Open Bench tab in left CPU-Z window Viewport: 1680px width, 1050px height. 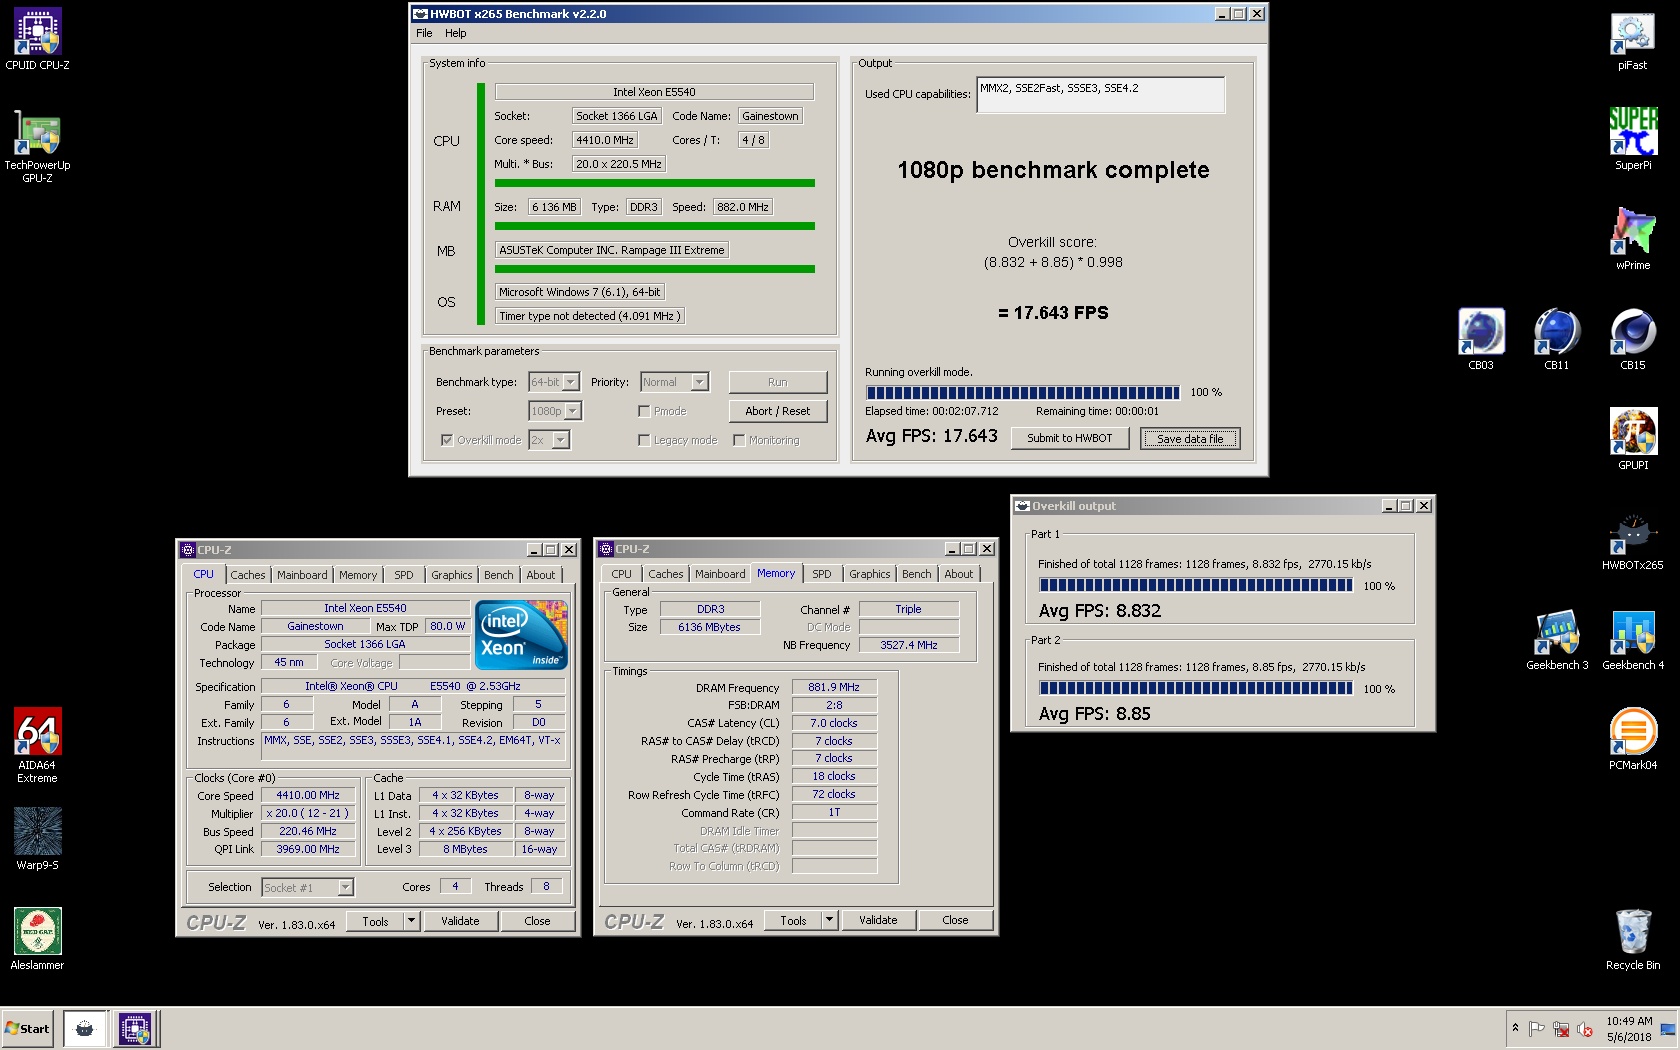(x=498, y=575)
